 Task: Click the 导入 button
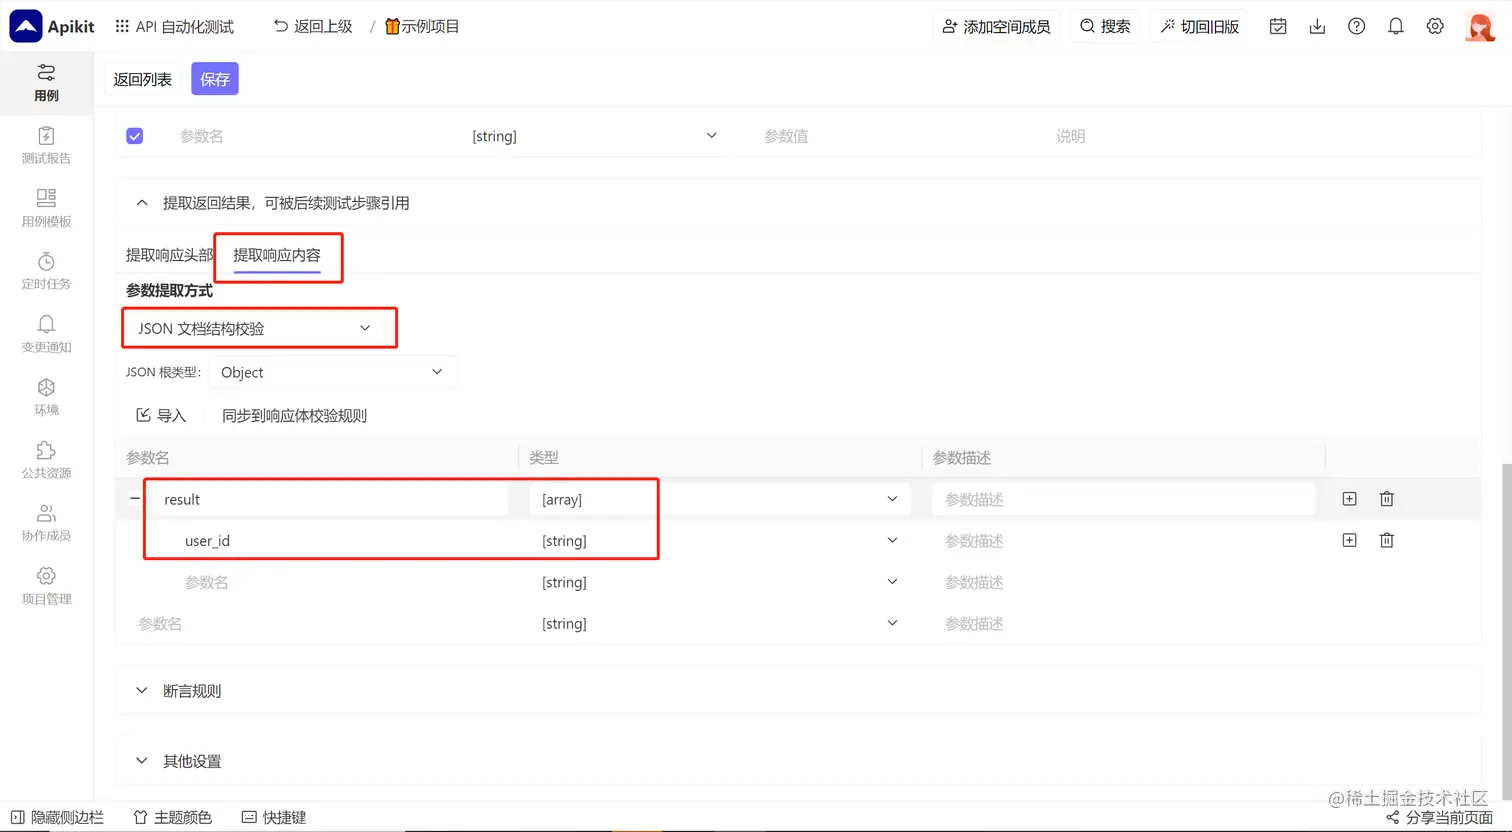tap(162, 415)
